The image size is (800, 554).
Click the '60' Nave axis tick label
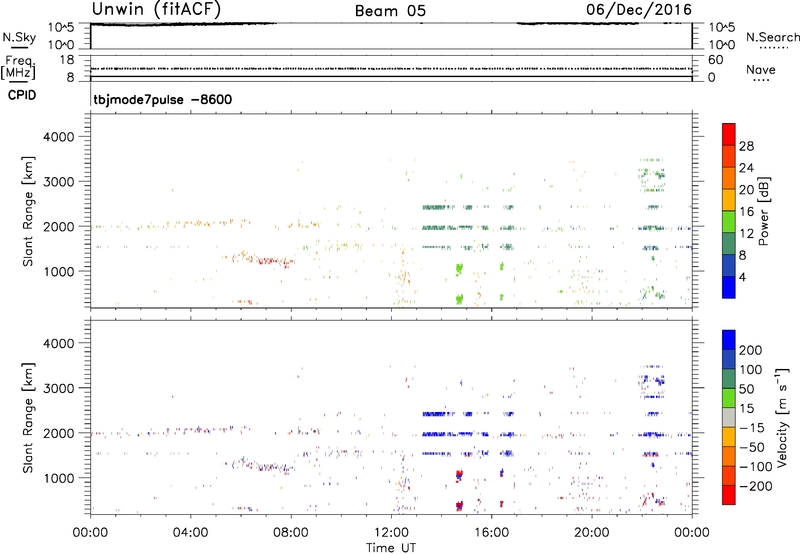(715, 60)
